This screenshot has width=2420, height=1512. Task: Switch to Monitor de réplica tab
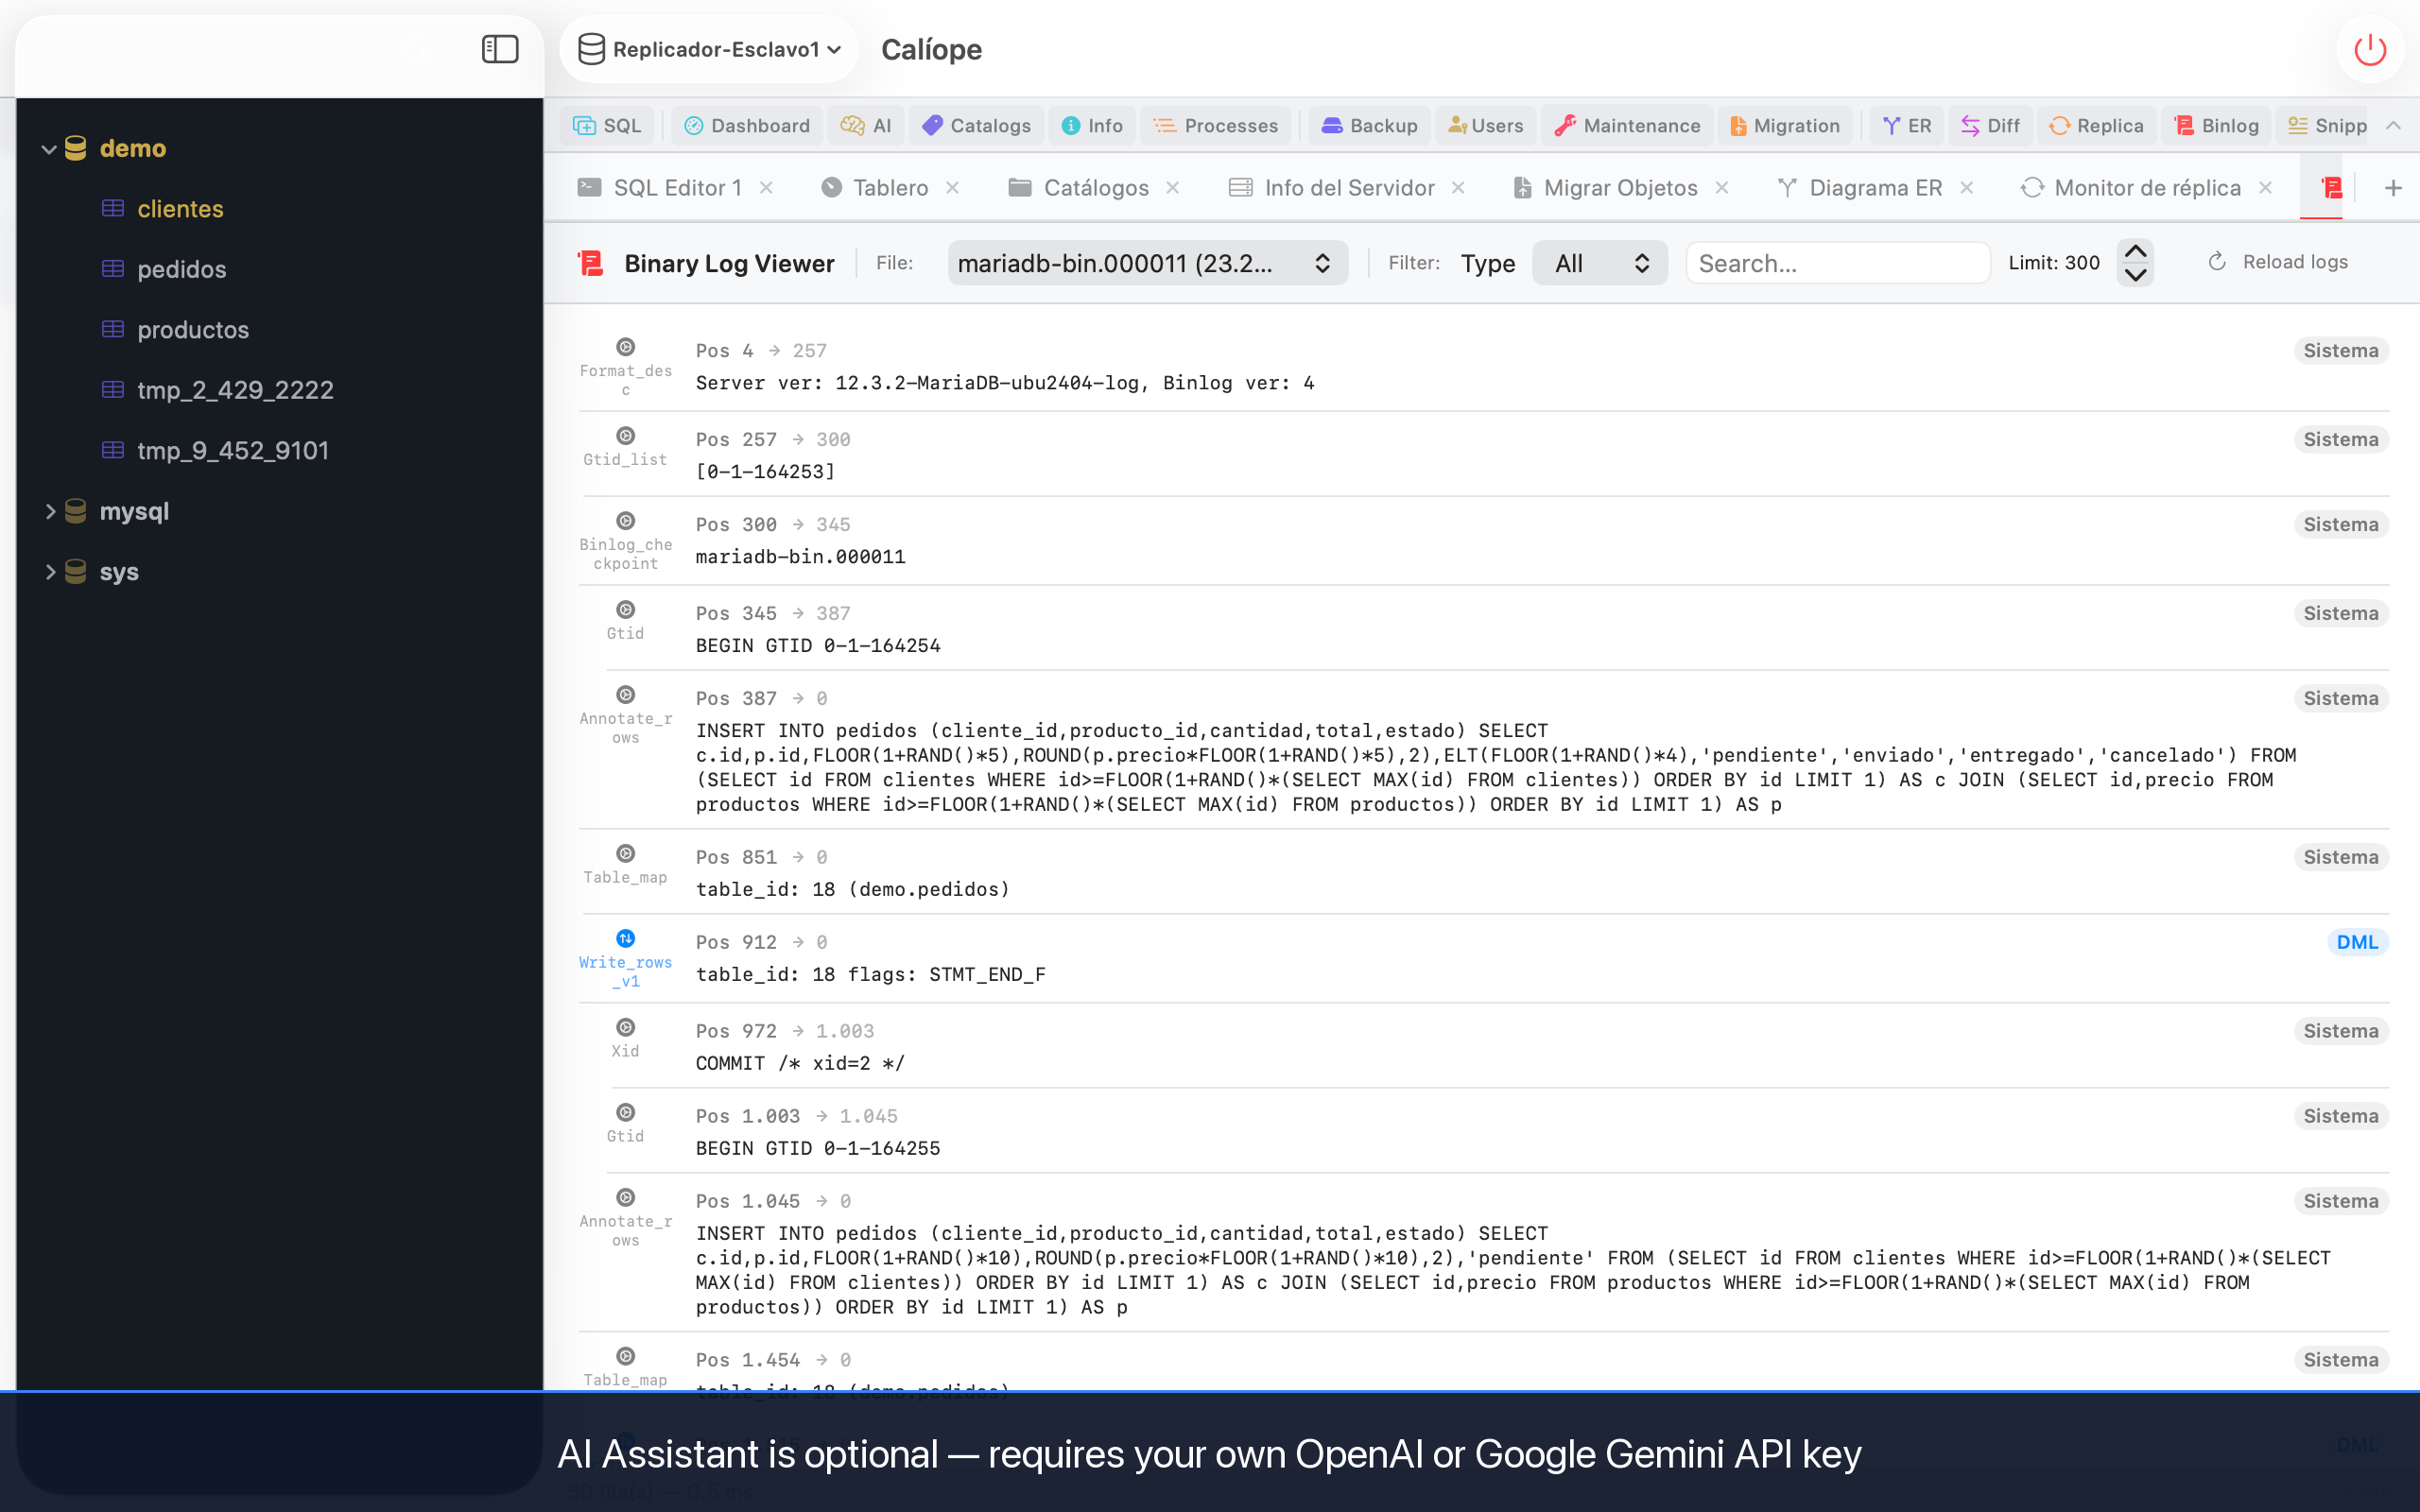point(2130,188)
